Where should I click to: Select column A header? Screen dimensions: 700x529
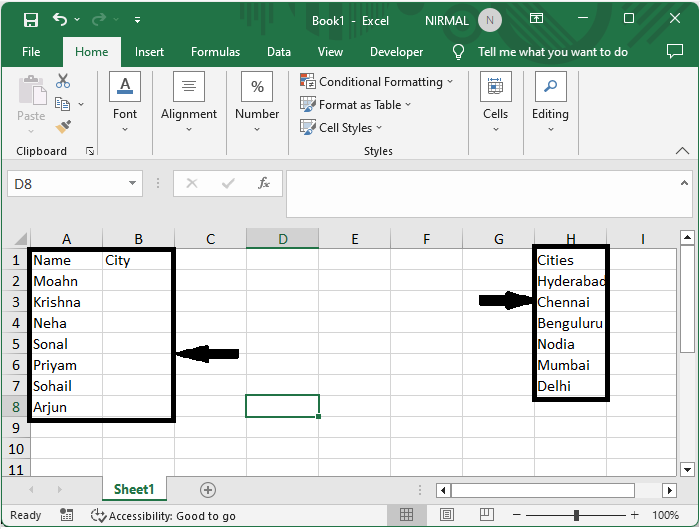pyautogui.click(x=66, y=239)
